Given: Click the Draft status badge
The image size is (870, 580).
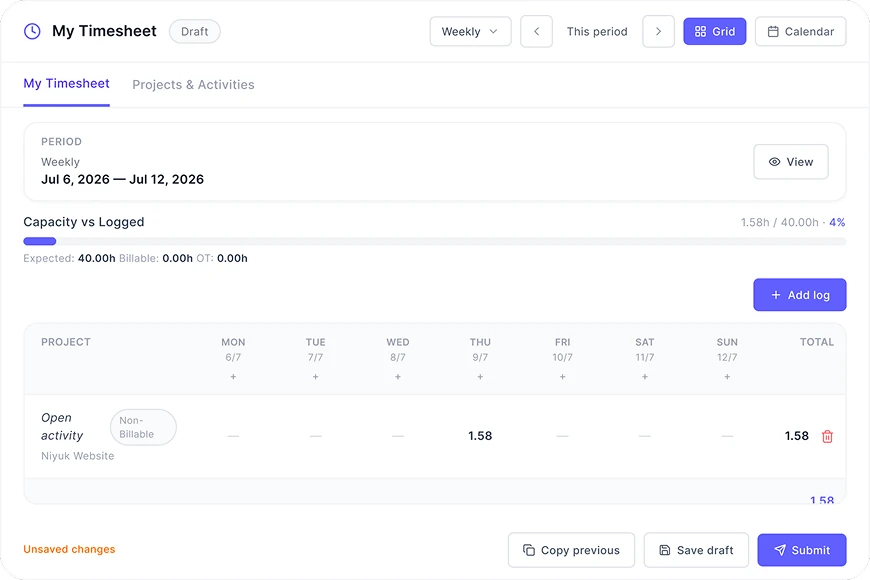Looking at the screenshot, I should (195, 32).
